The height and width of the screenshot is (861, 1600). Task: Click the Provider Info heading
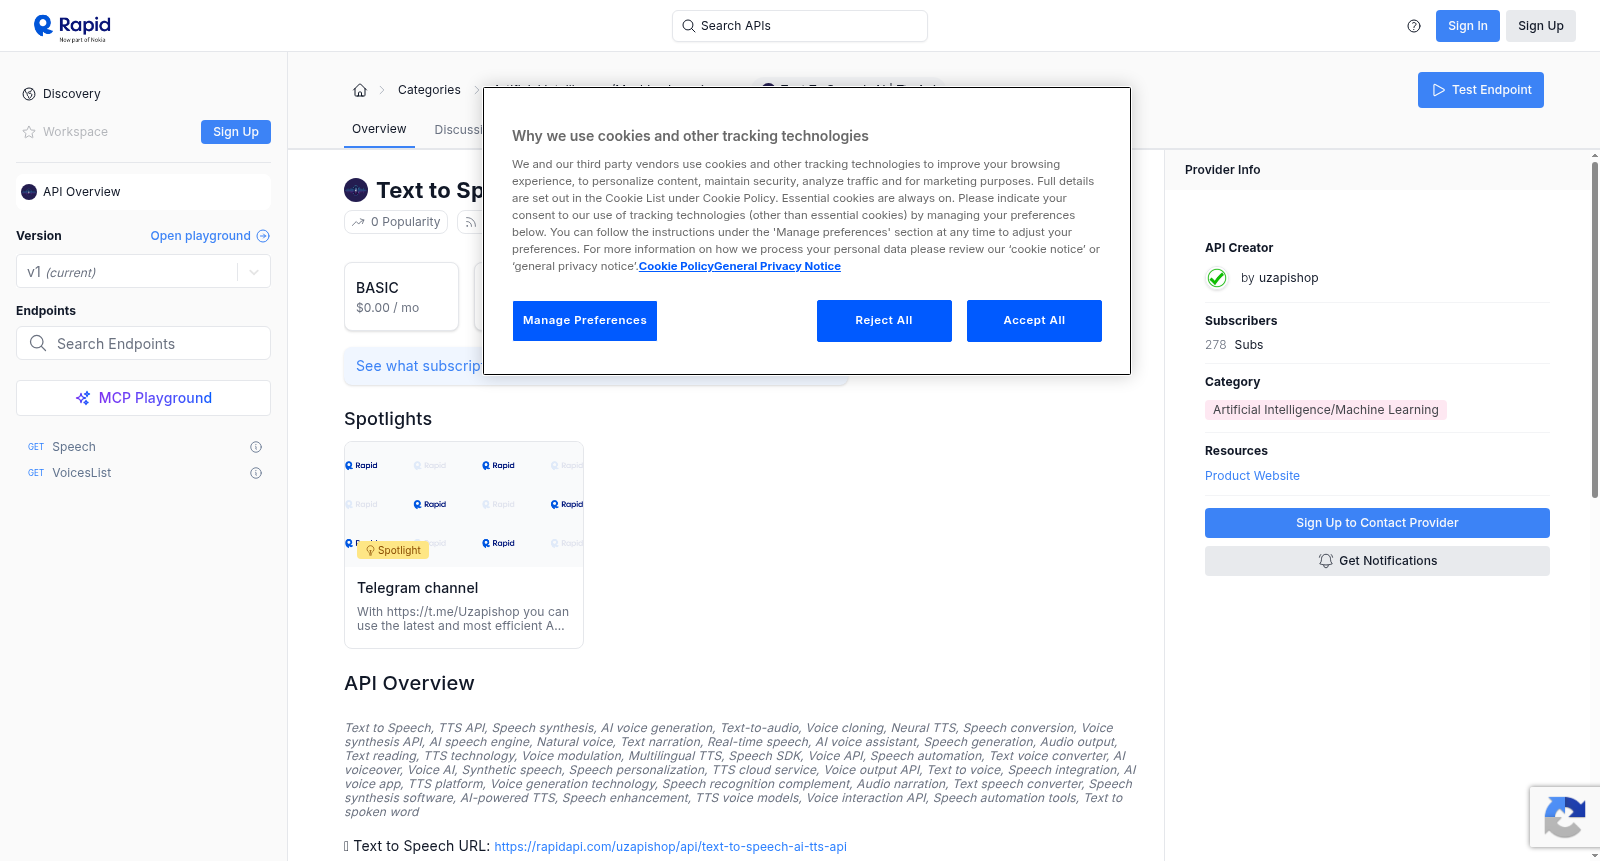pos(1222,170)
